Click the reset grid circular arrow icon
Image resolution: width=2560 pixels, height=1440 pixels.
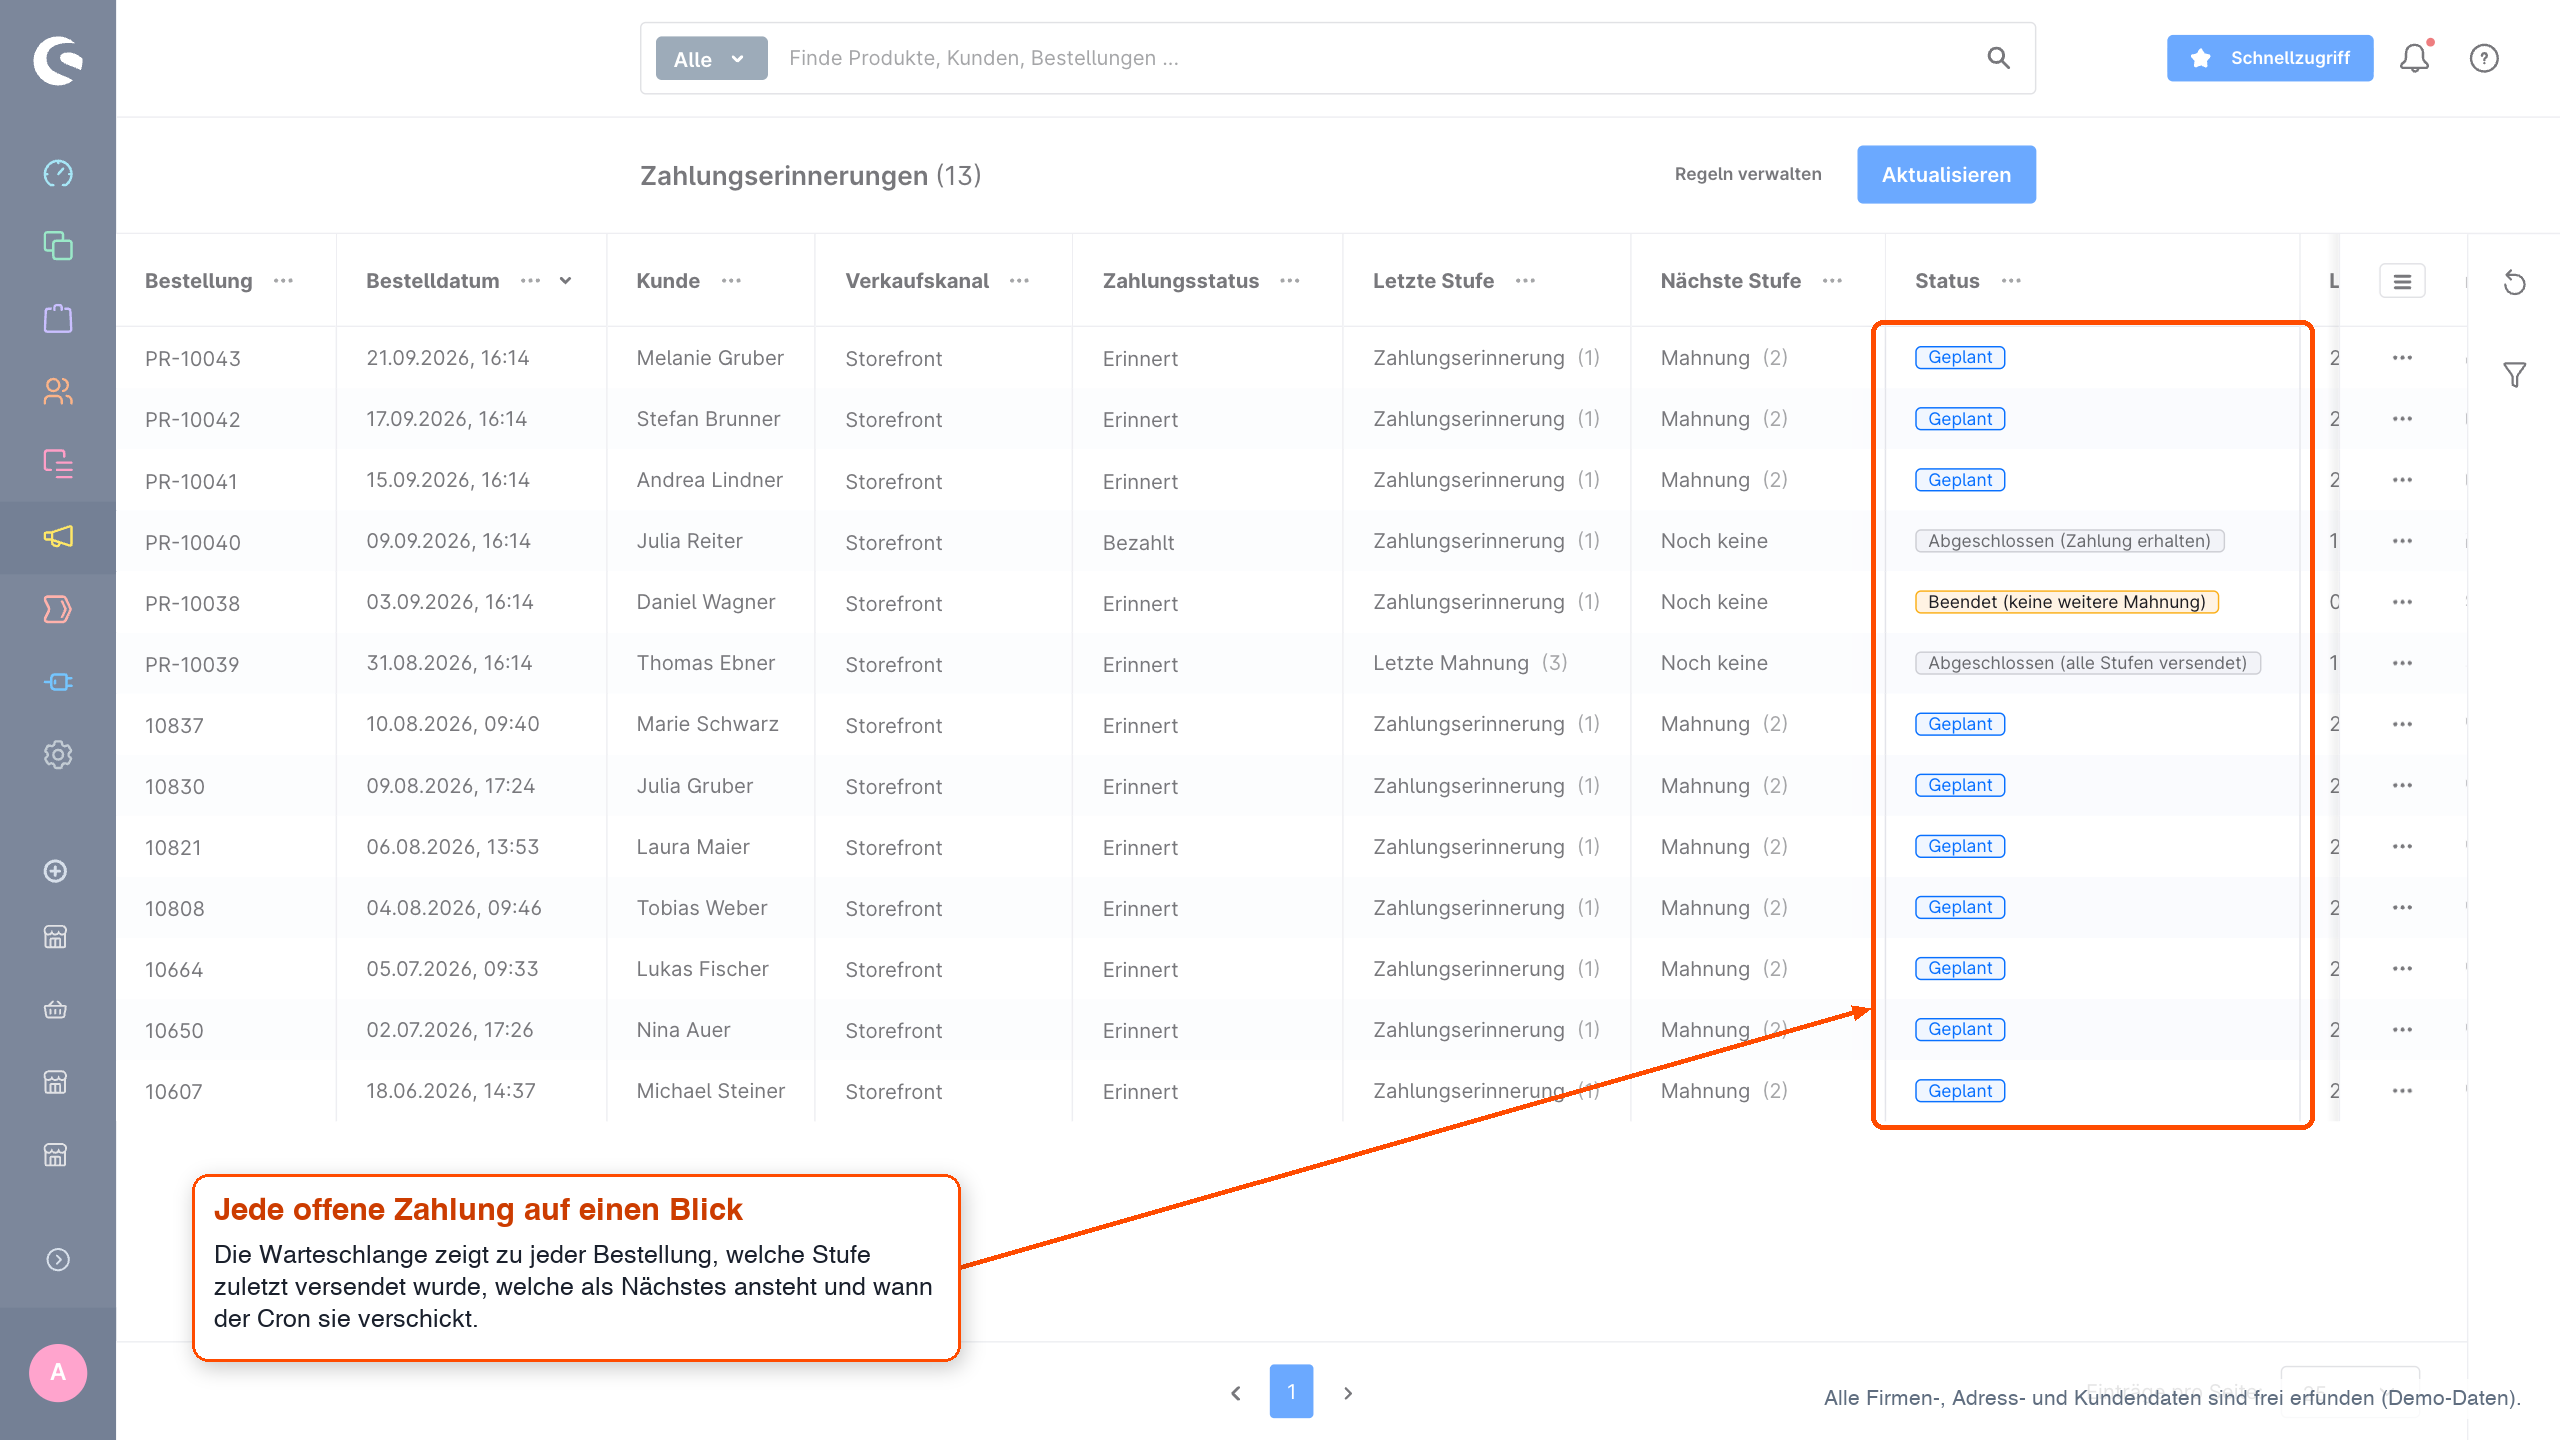click(2515, 283)
